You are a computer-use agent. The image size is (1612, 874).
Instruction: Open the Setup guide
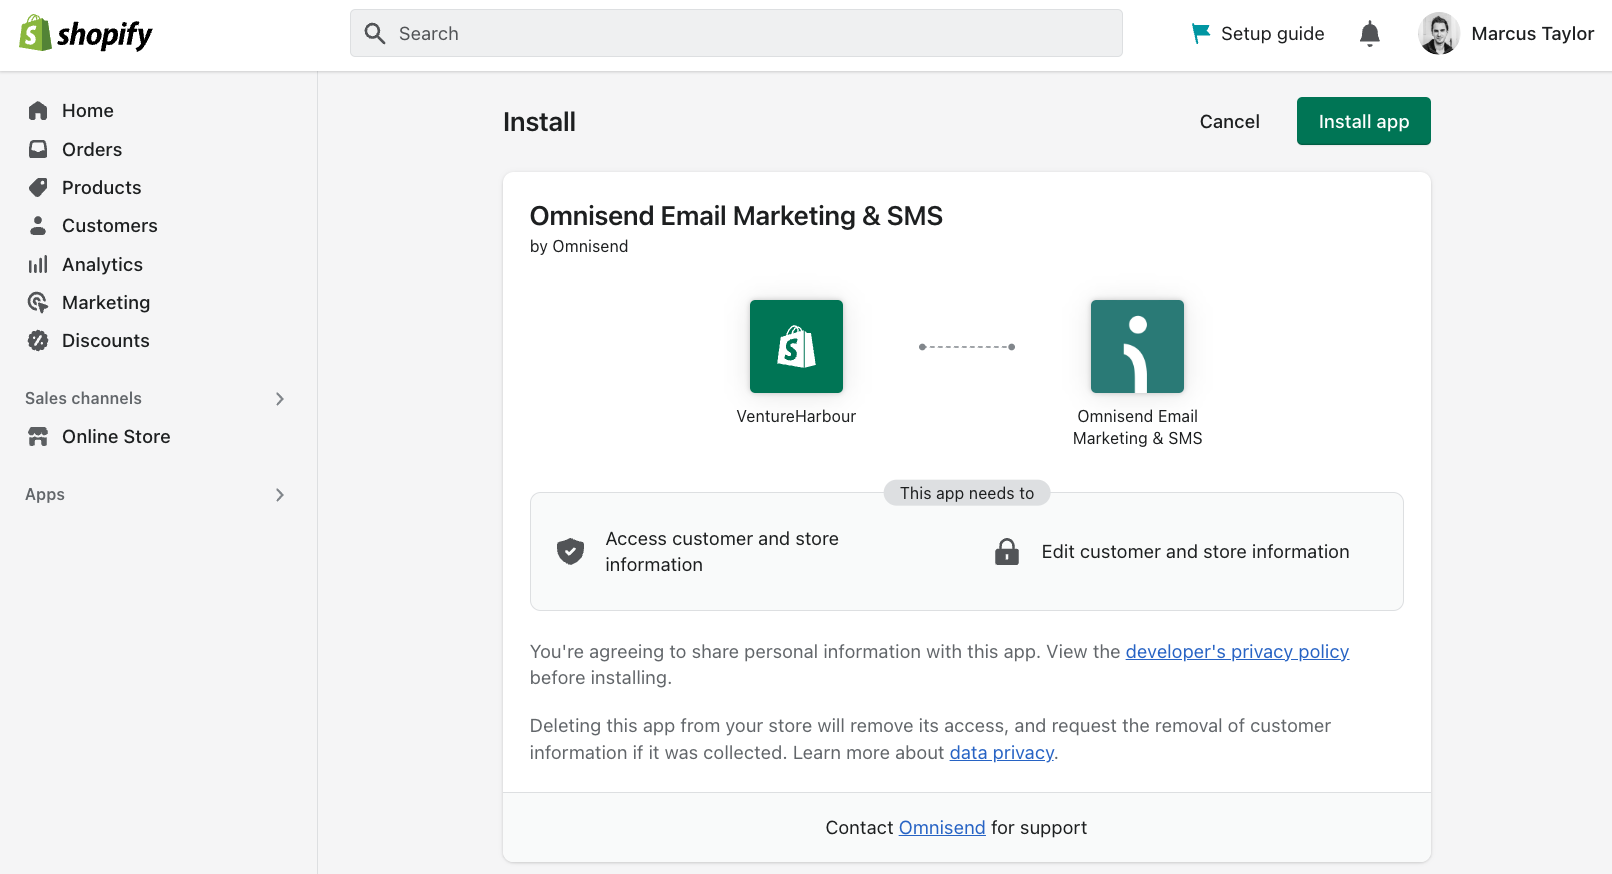pos(1258,34)
